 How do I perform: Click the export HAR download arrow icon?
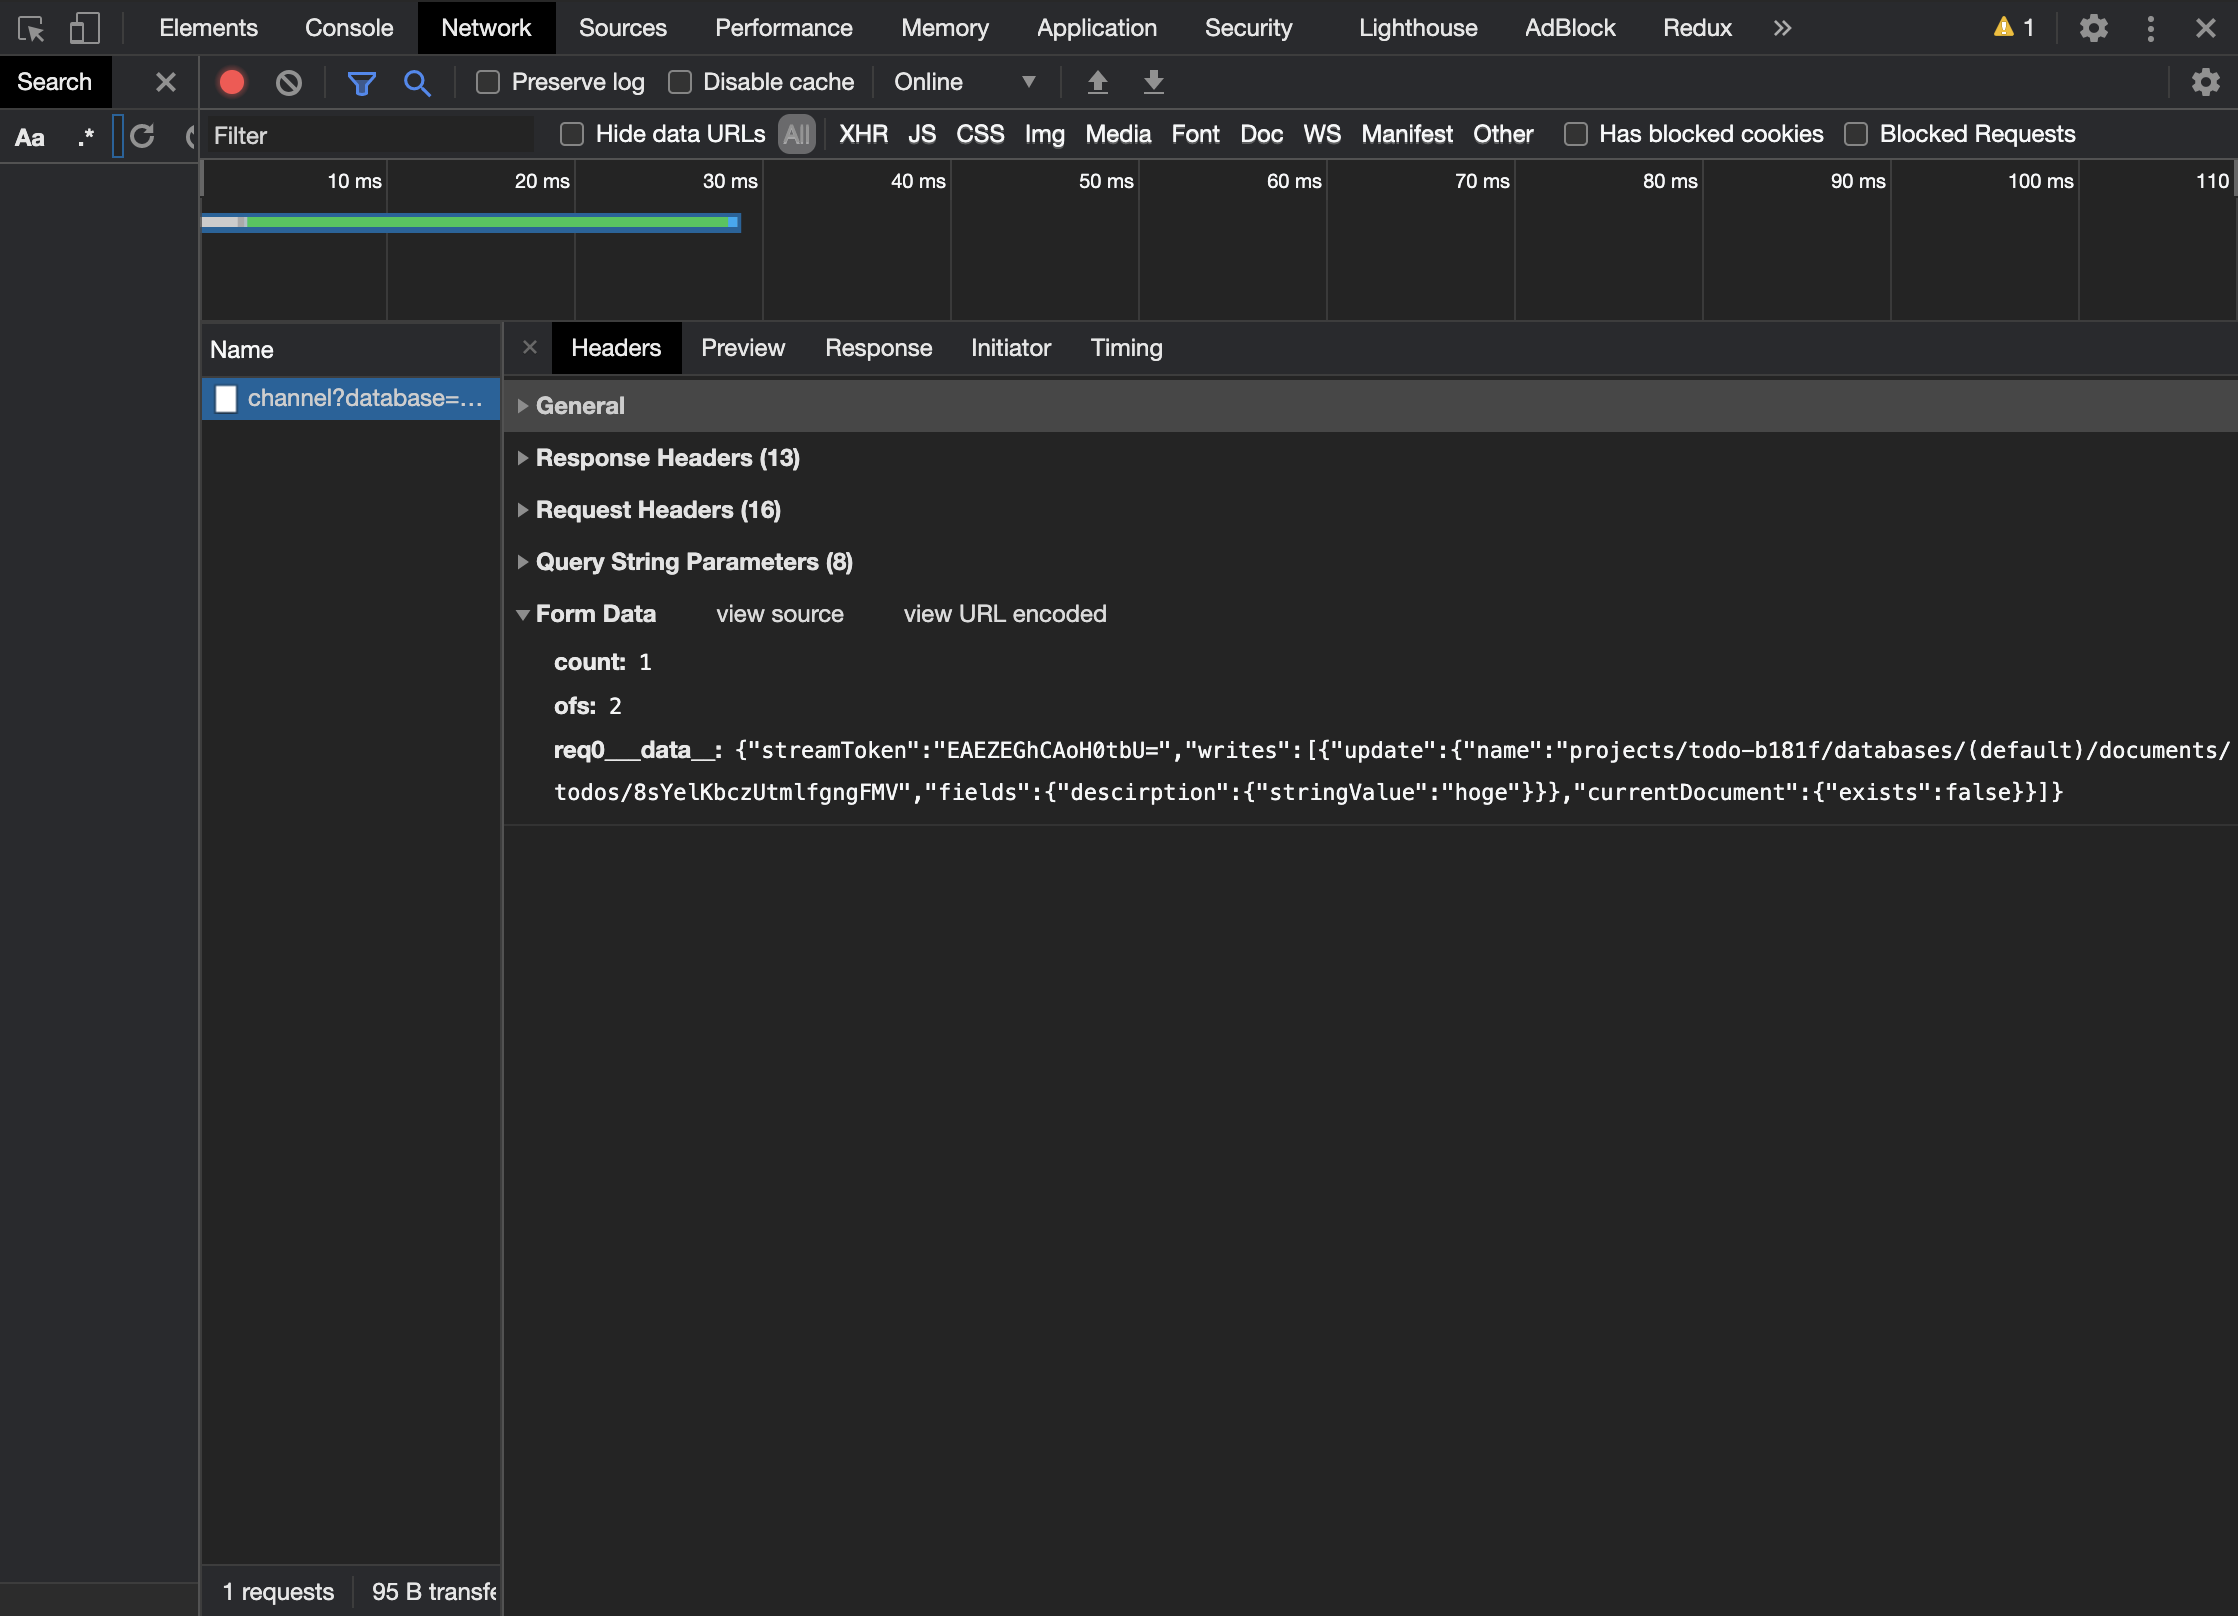coord(1153,82)
